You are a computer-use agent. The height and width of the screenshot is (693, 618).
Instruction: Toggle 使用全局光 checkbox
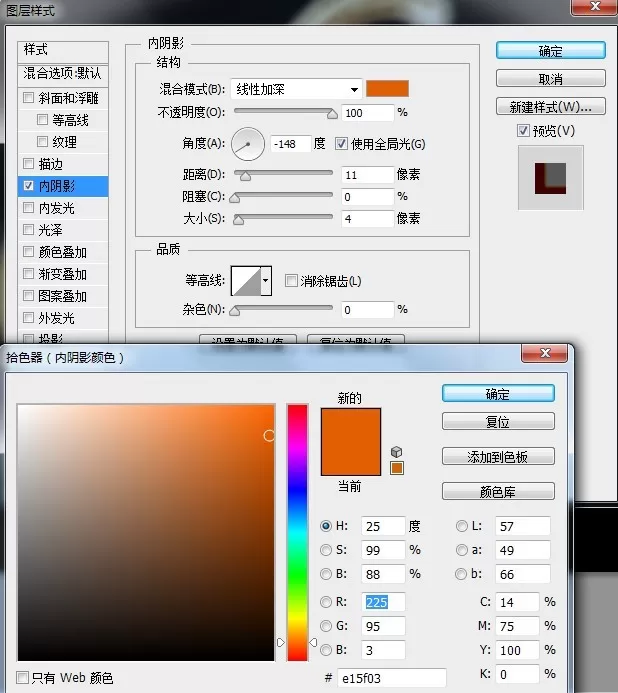click(341, 144)
